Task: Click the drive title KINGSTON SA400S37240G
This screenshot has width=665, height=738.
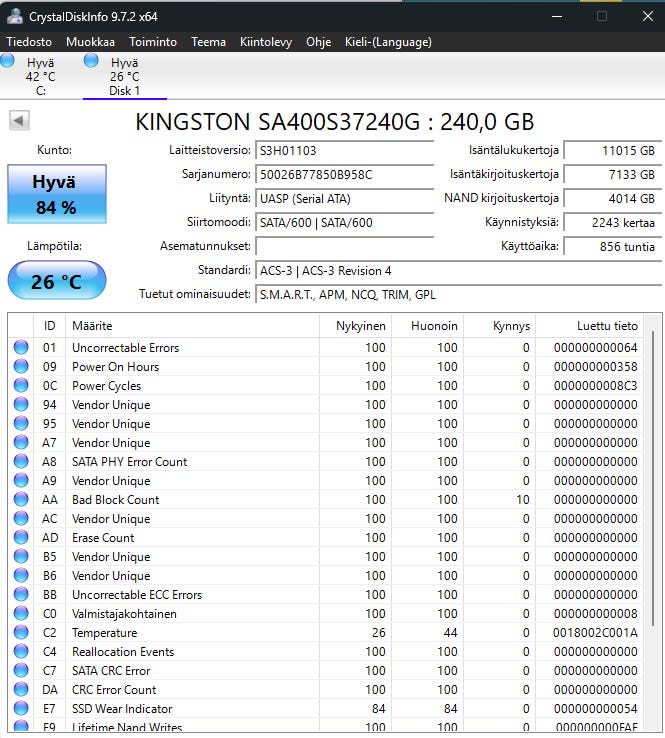Action: [335, 122]
